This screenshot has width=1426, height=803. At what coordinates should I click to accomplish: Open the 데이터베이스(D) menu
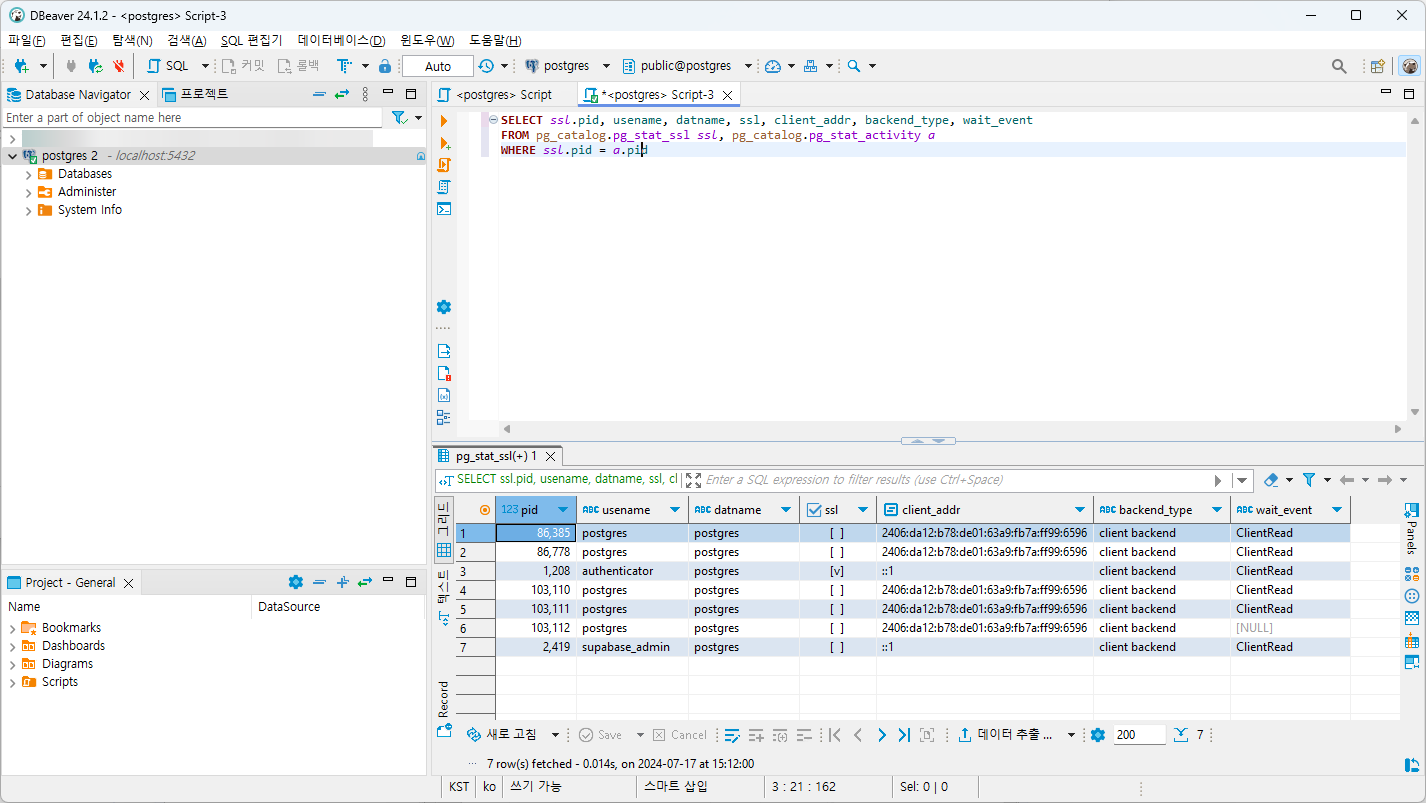coord(341,40)
